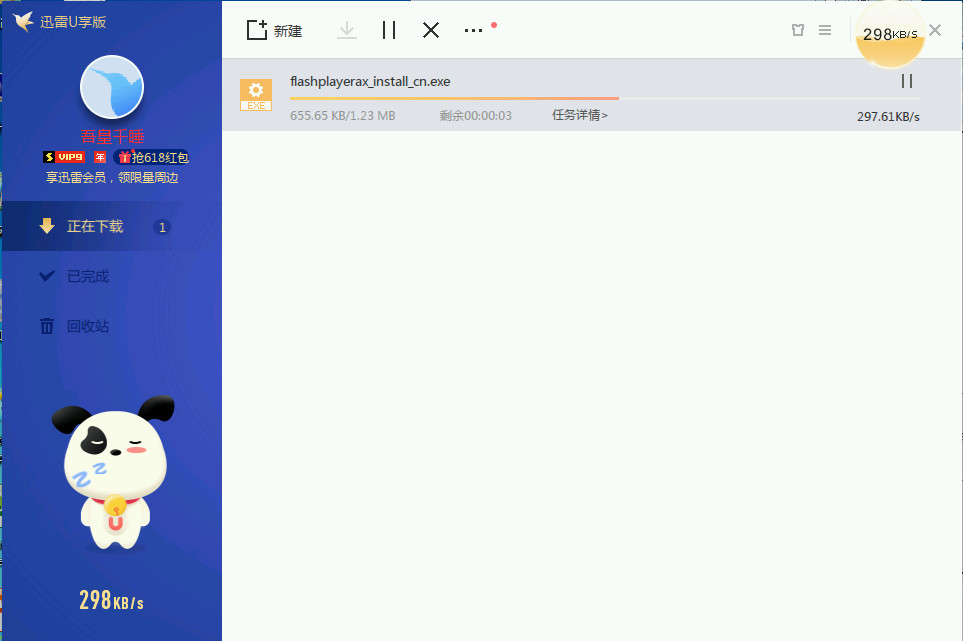Screen dimensions: 963x641
Task: Open the 回收站 recycle bin tab
Action: 87,326
